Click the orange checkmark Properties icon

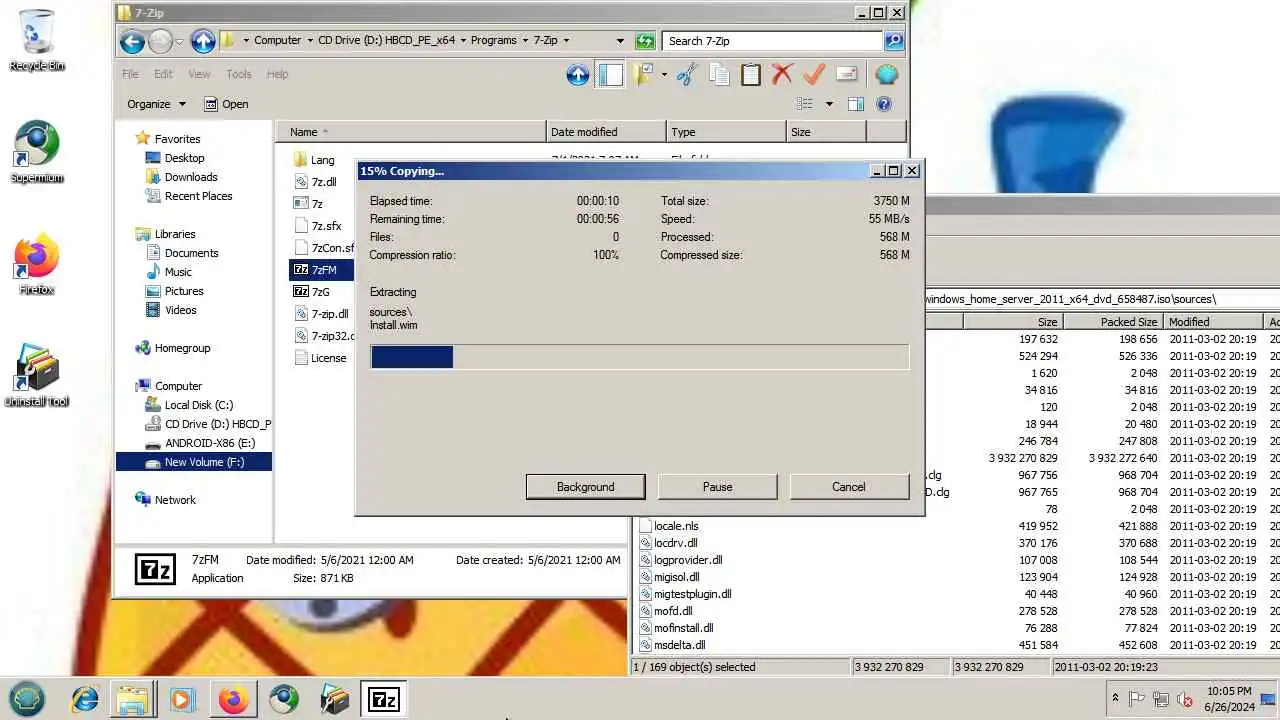pyautogui.click(x=814, y=74)
